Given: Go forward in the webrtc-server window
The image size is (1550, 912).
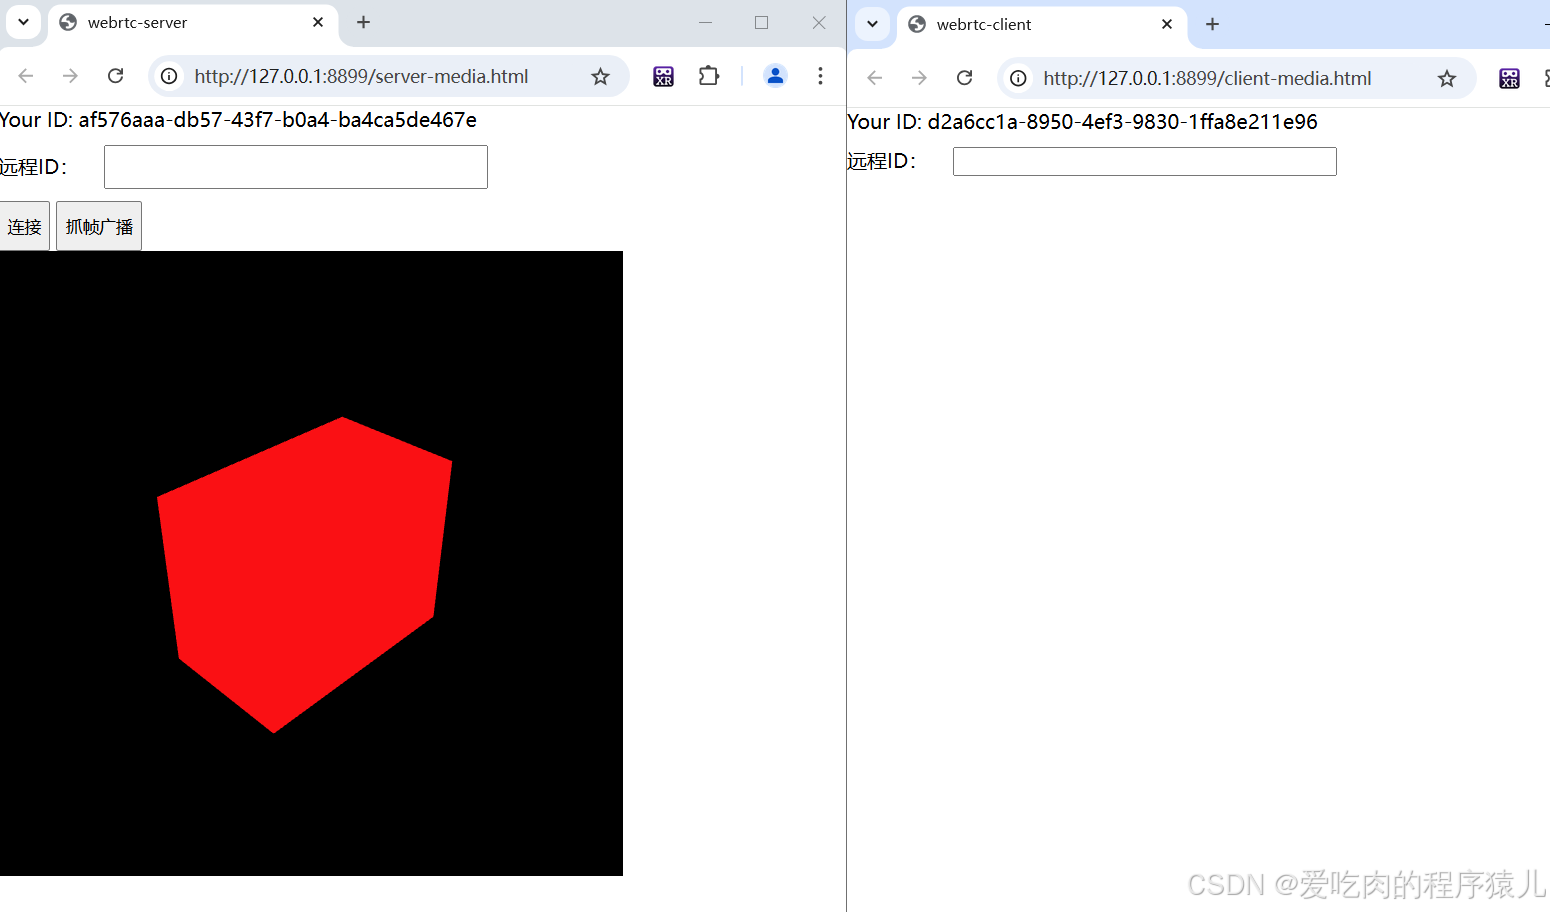Looking at the screenshot, I should [70, 76].
